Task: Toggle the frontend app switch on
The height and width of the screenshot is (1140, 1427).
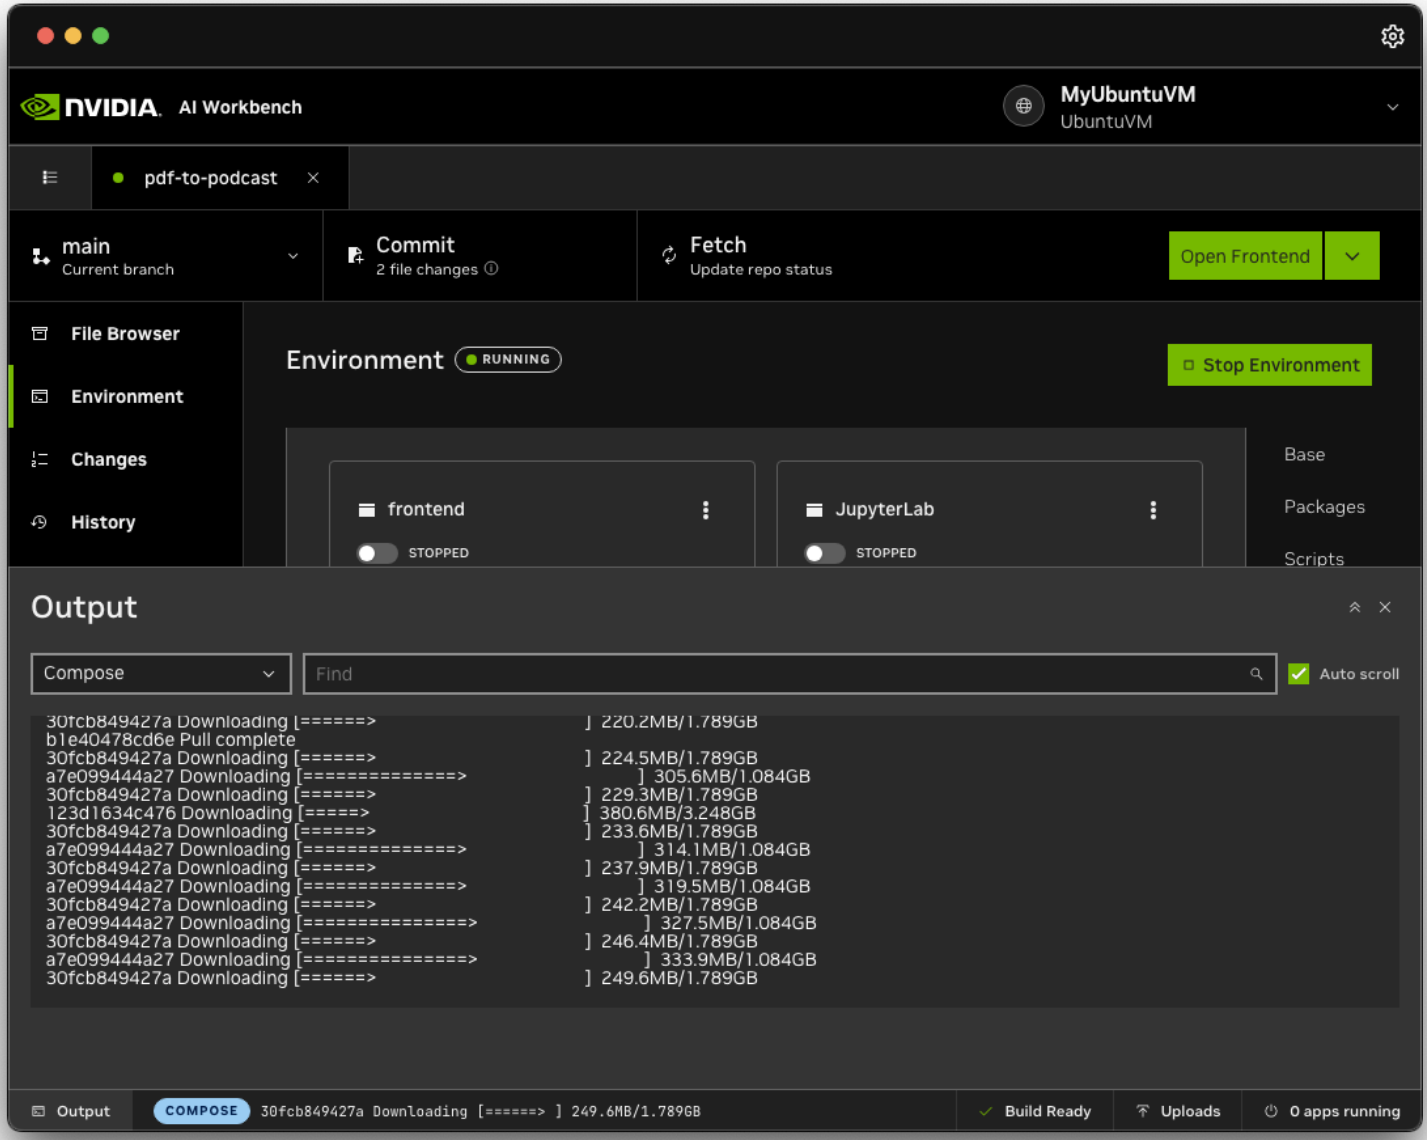Action: pos(377,553)
